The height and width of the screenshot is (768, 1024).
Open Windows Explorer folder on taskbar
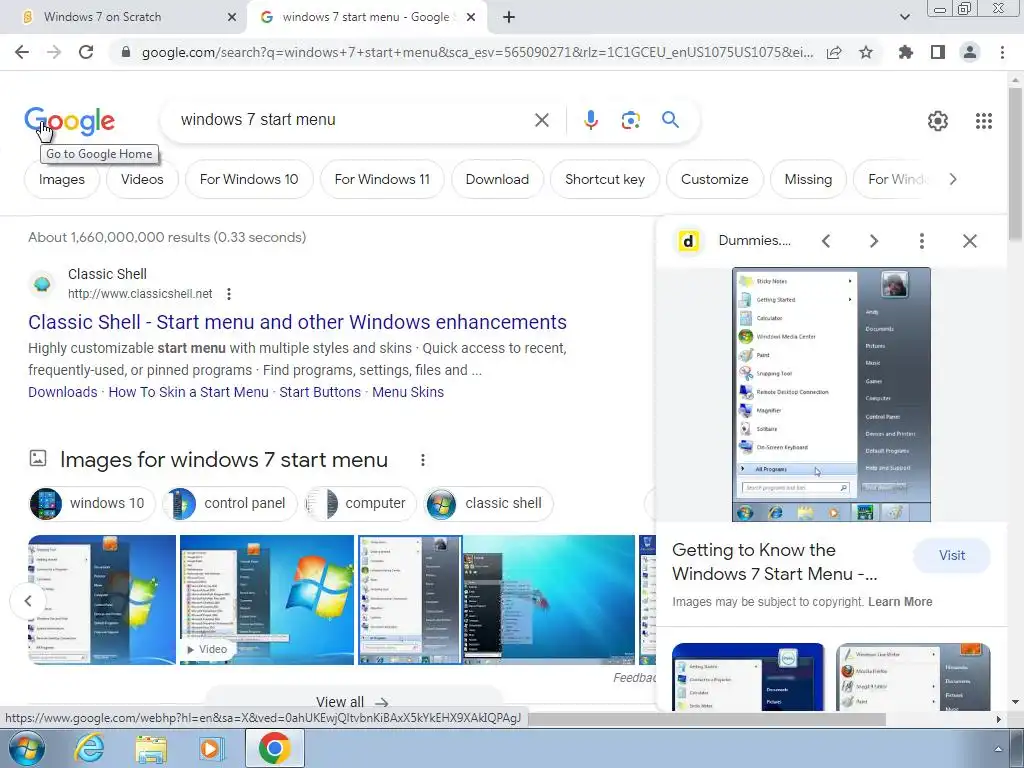pyautogui.click(x=151, y=749)
